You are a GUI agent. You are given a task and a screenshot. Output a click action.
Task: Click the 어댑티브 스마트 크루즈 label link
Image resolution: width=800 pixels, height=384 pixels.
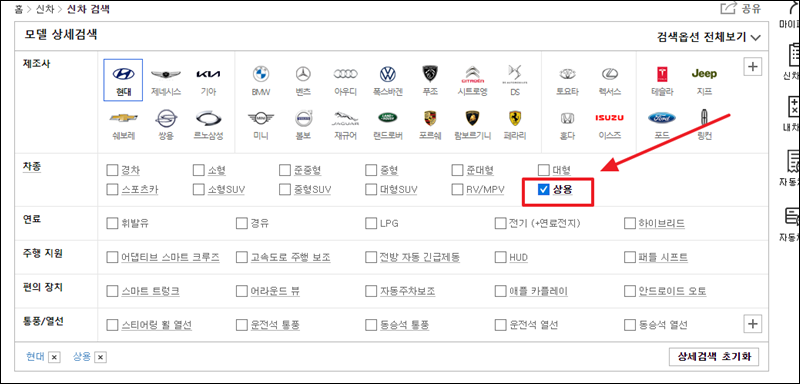(x=170, y=257)
